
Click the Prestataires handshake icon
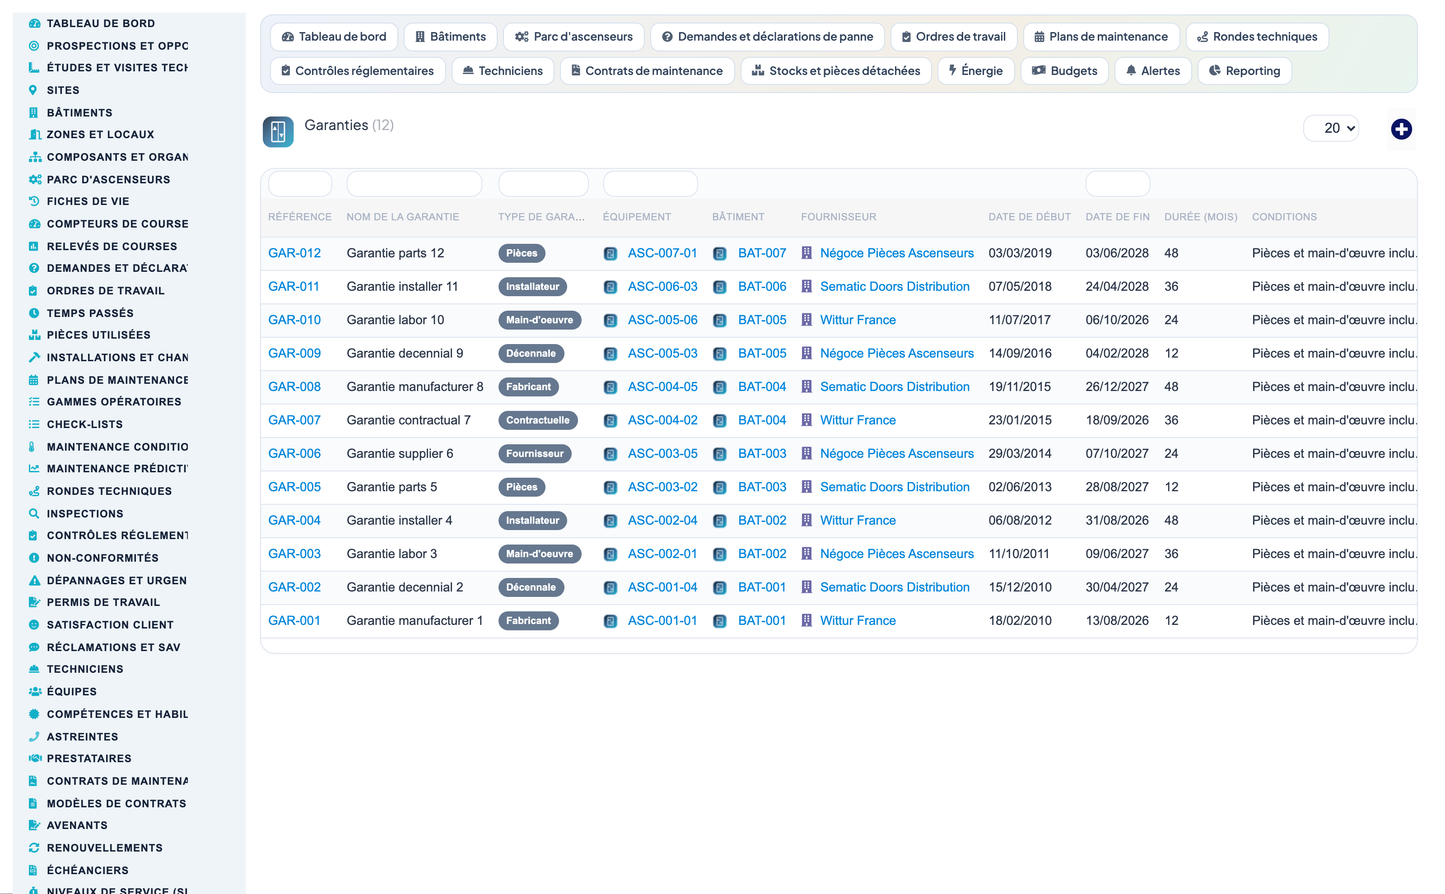[34, 759]
